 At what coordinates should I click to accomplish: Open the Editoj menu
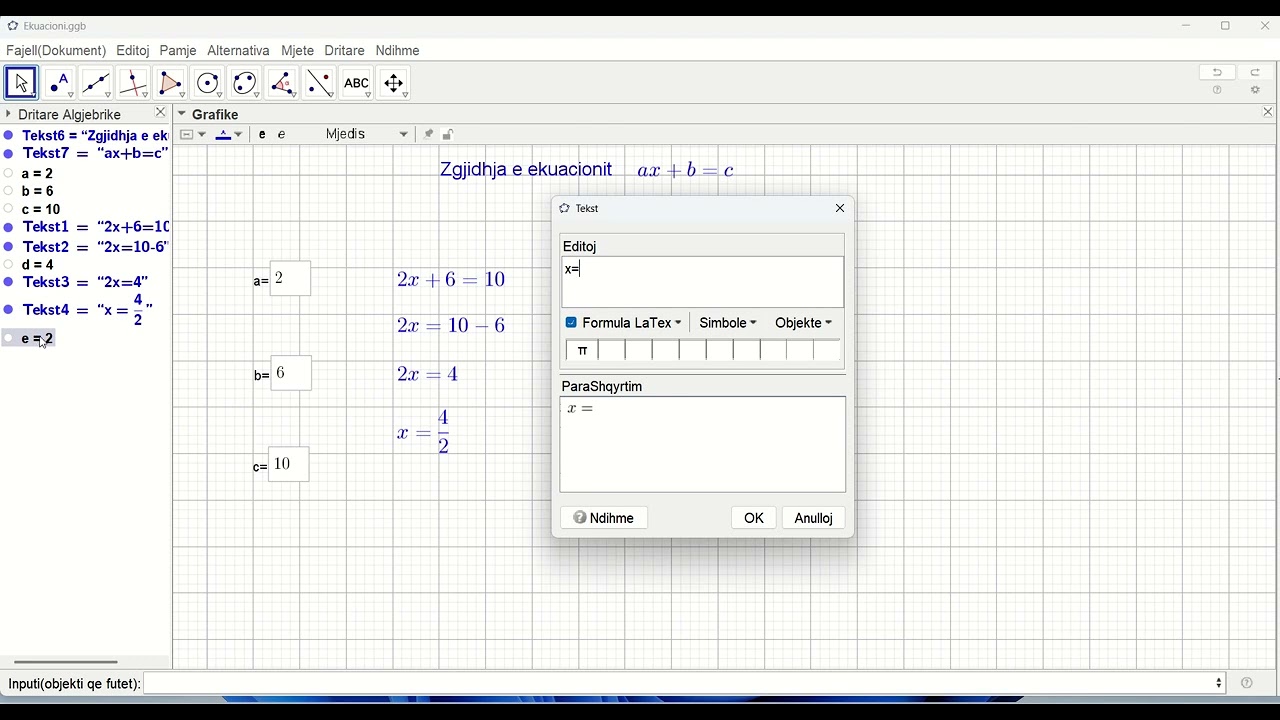(x=132, y=50)
